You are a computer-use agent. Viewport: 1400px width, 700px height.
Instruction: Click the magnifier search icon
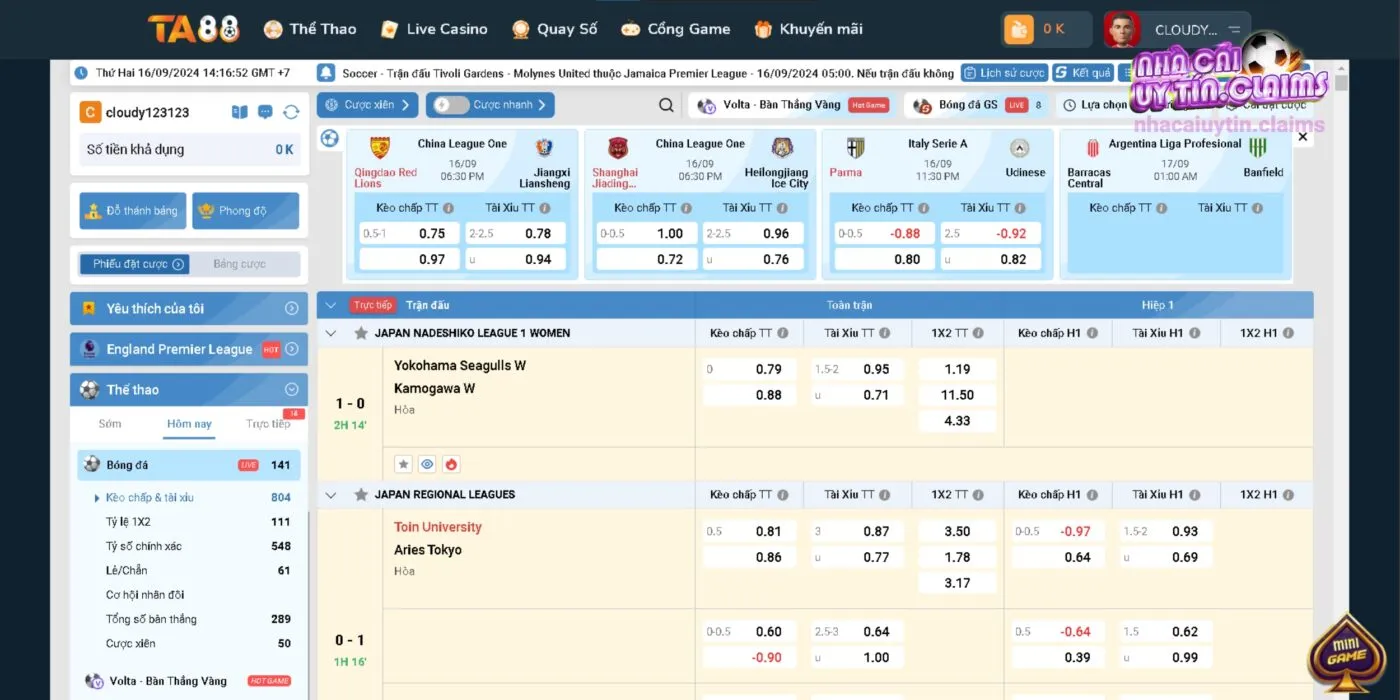[666, 105]
